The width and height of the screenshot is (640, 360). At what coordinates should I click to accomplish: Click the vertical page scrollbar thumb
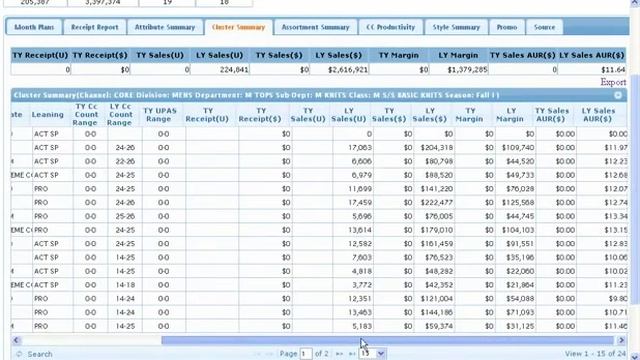pos(635,189)
